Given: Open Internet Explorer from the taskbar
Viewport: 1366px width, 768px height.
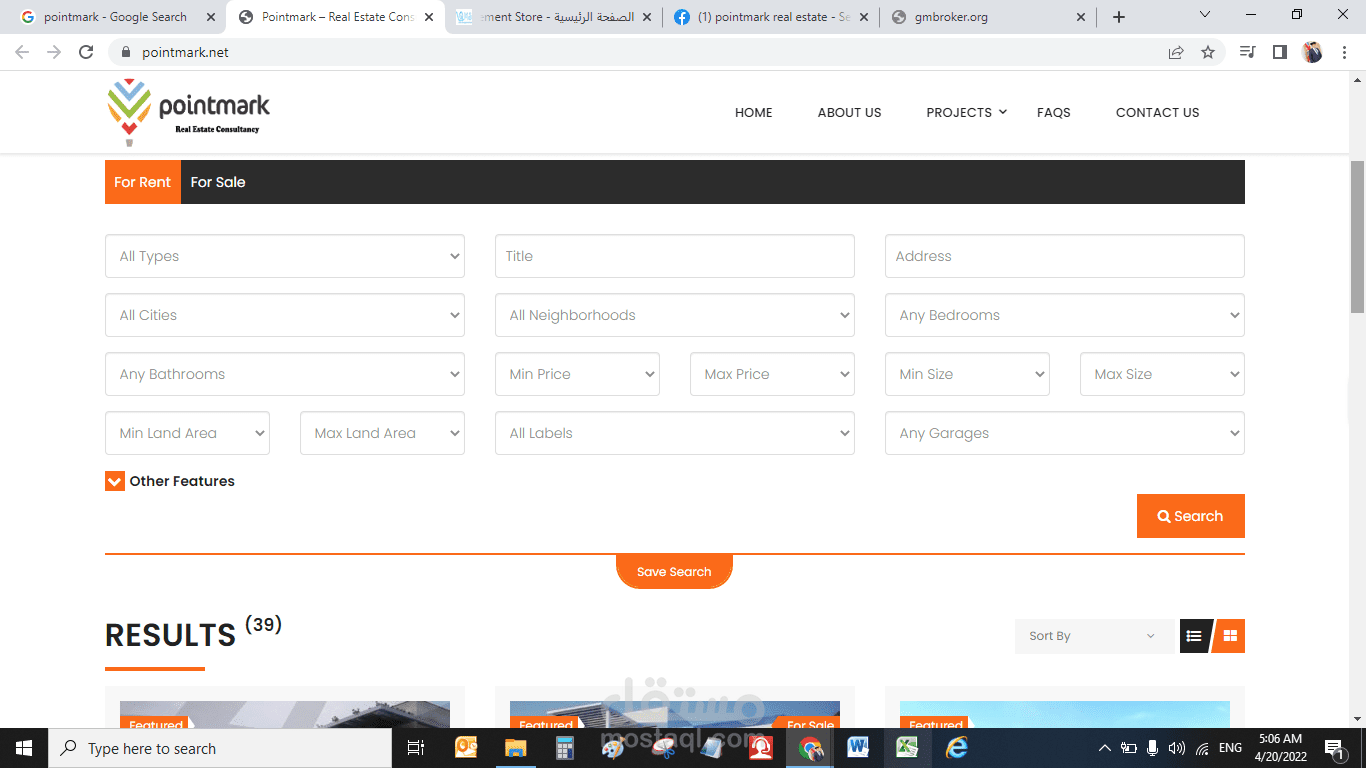Looking at the screenshot, I should coord(957,748).
